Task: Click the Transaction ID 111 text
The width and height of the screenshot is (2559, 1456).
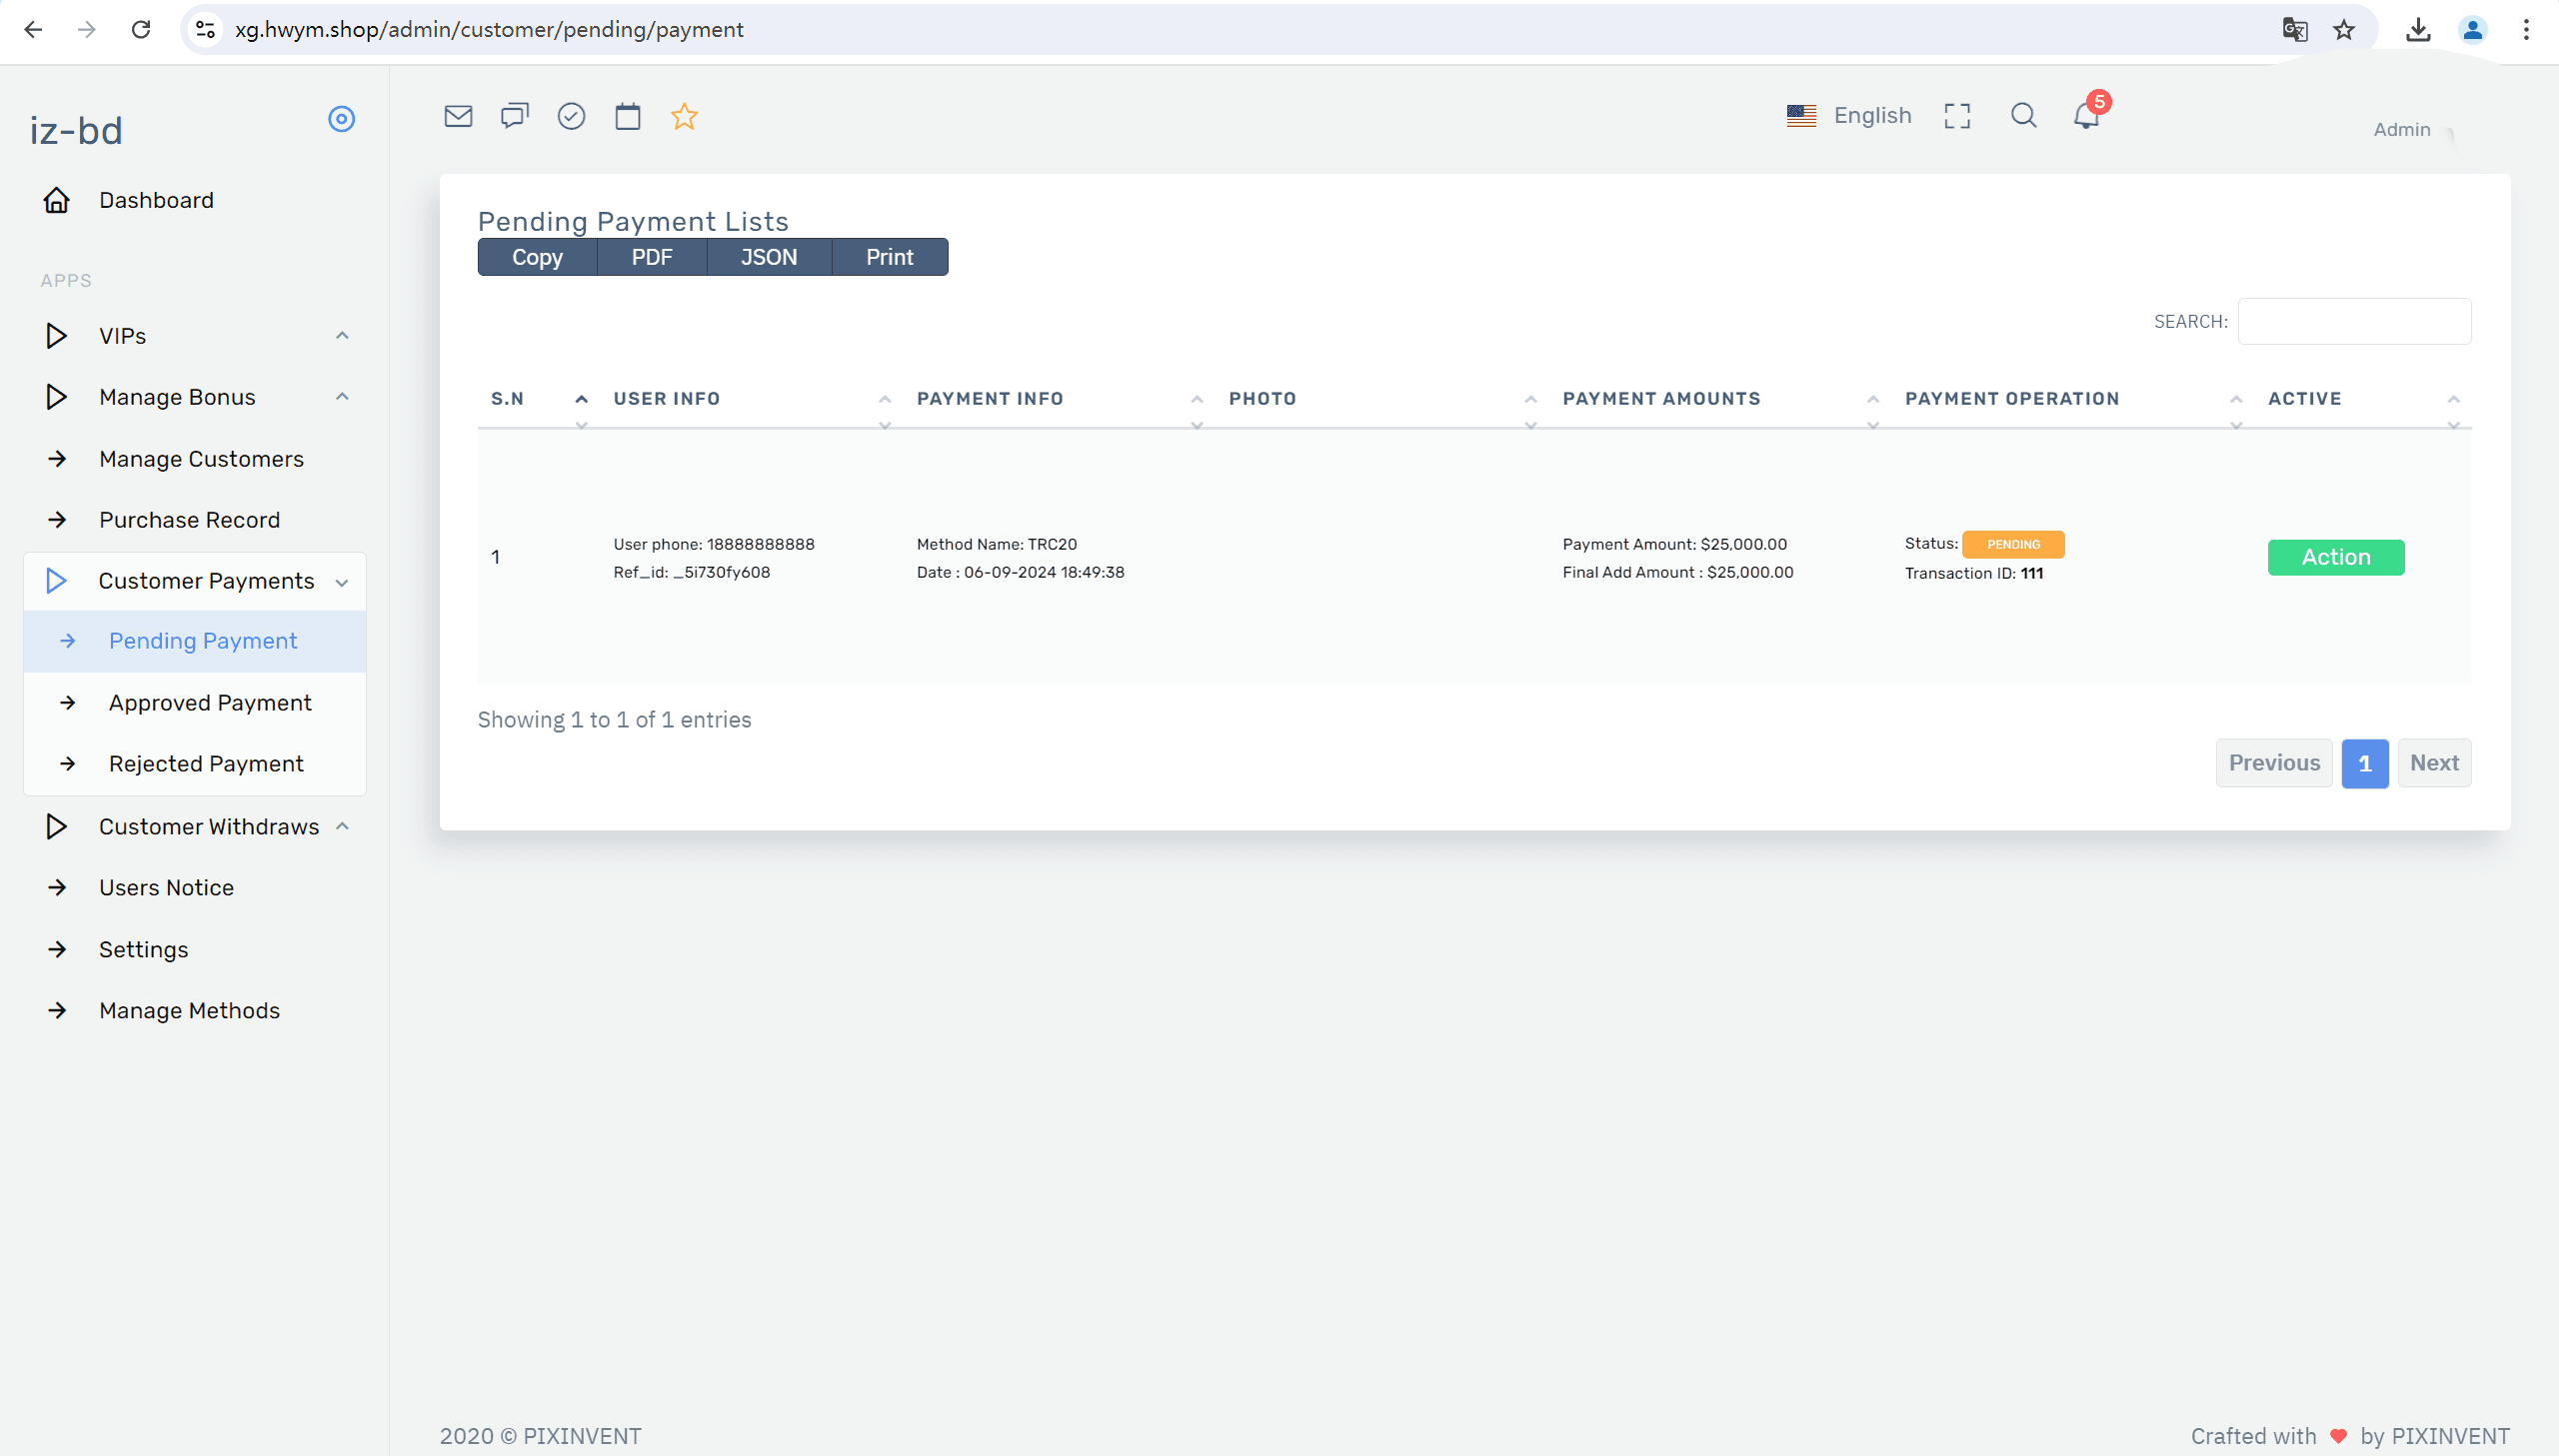Action: coord(1974,573)
